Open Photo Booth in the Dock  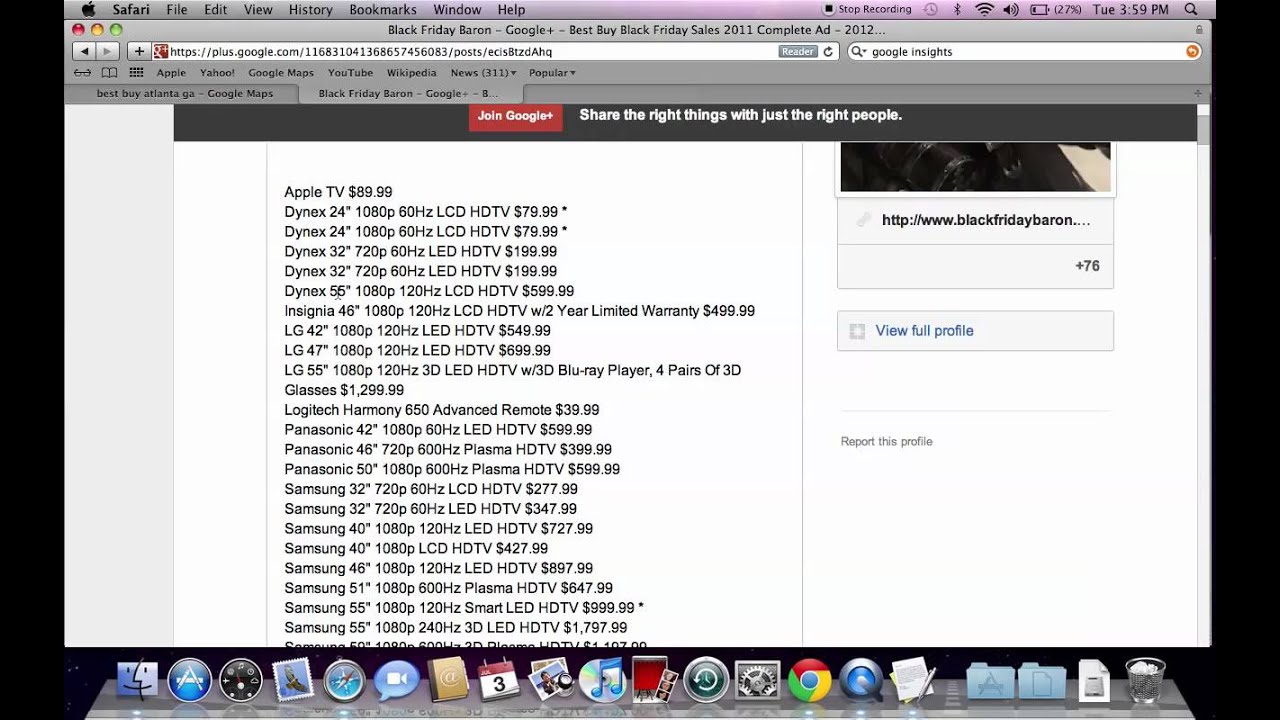click(654, 682)
